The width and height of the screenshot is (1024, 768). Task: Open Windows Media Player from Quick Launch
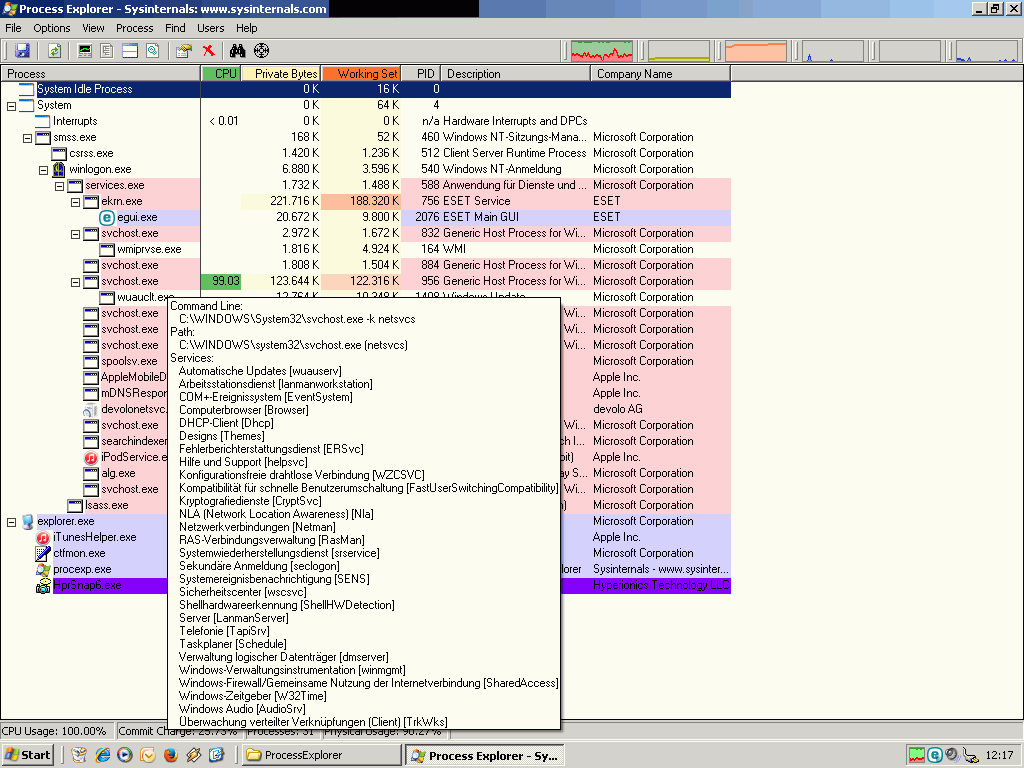[125, 755]
